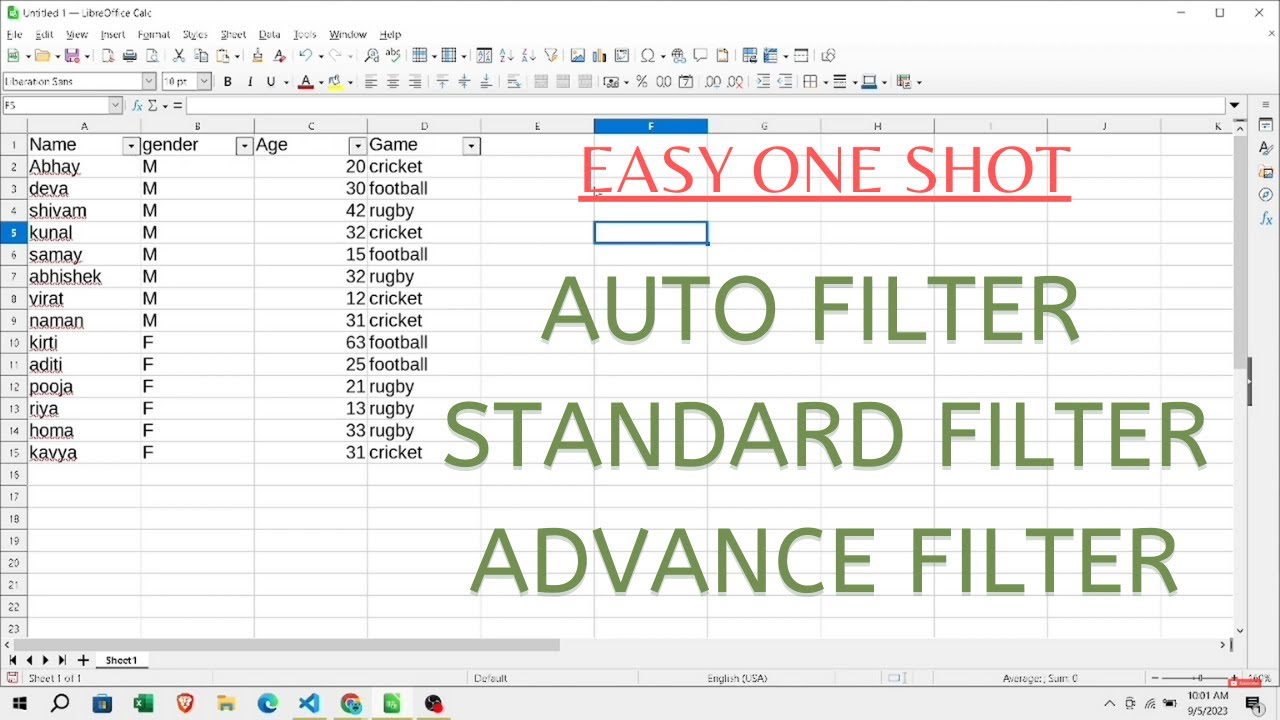
Task: Click the Print icon in toolbar
Action: click(129, 56)
